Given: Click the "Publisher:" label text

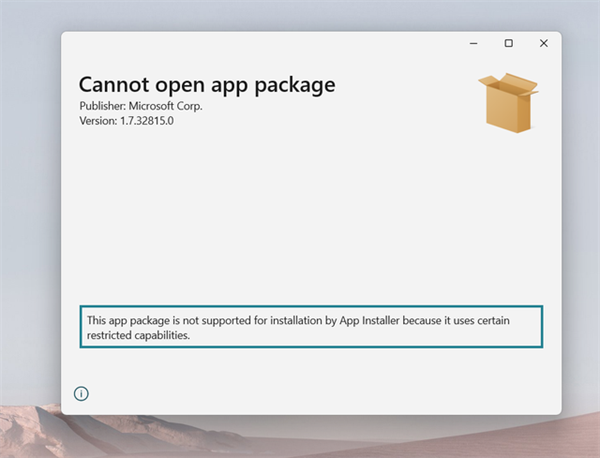Looking at the screenshot, I should coord(102,106).
